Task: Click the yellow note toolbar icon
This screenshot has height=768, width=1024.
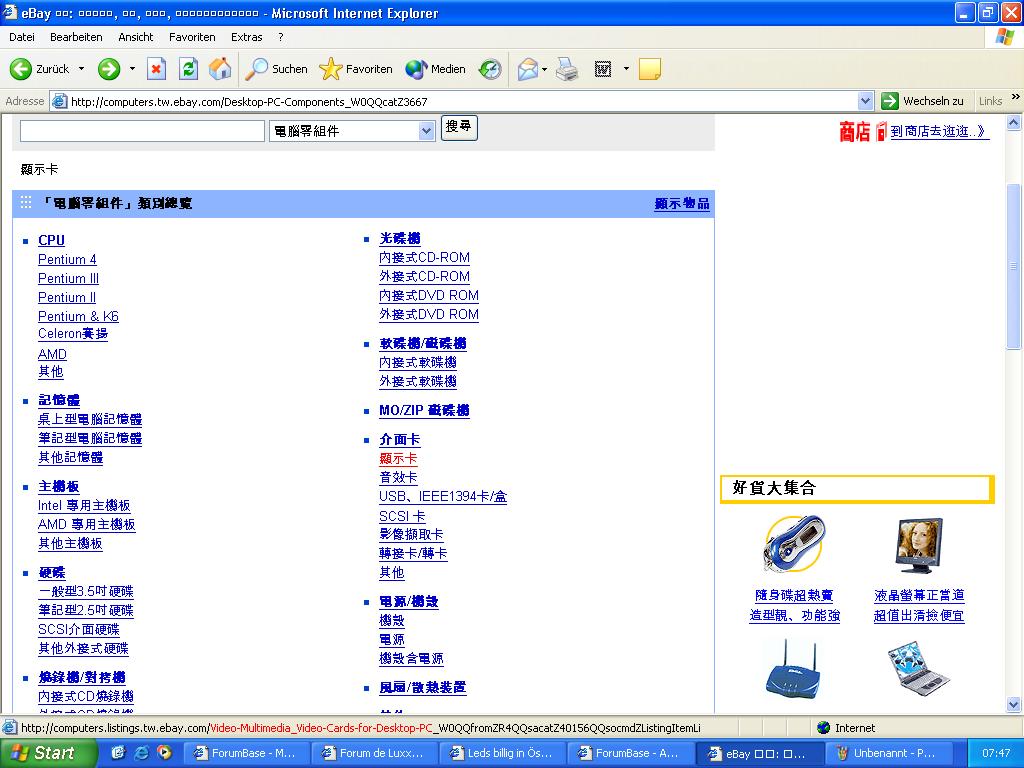Action: (x=649, y=69)
